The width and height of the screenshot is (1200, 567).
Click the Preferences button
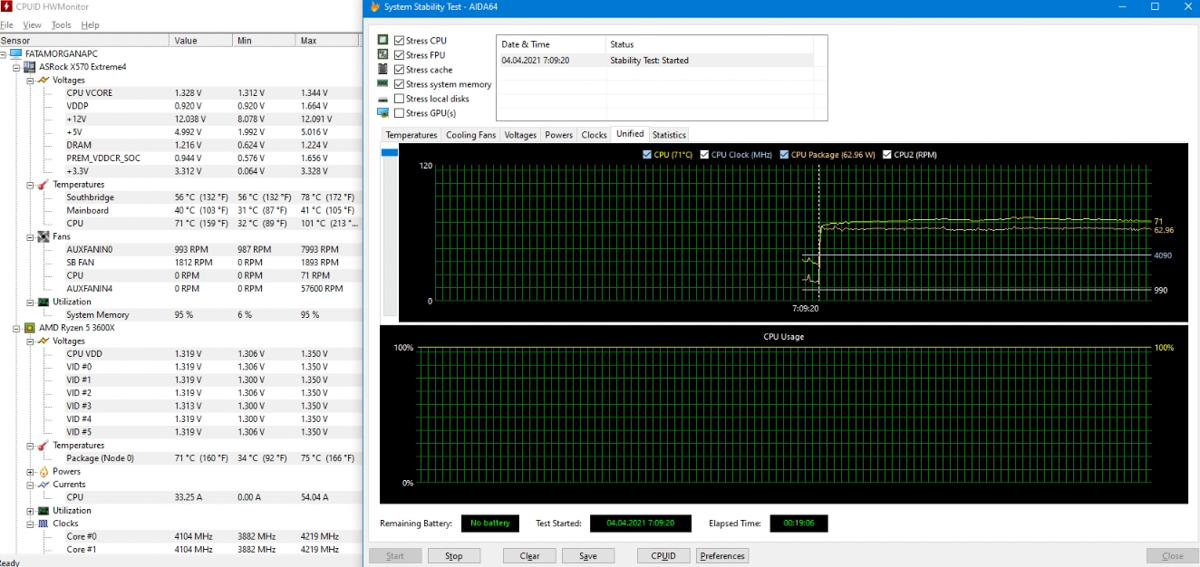[722, 556]
